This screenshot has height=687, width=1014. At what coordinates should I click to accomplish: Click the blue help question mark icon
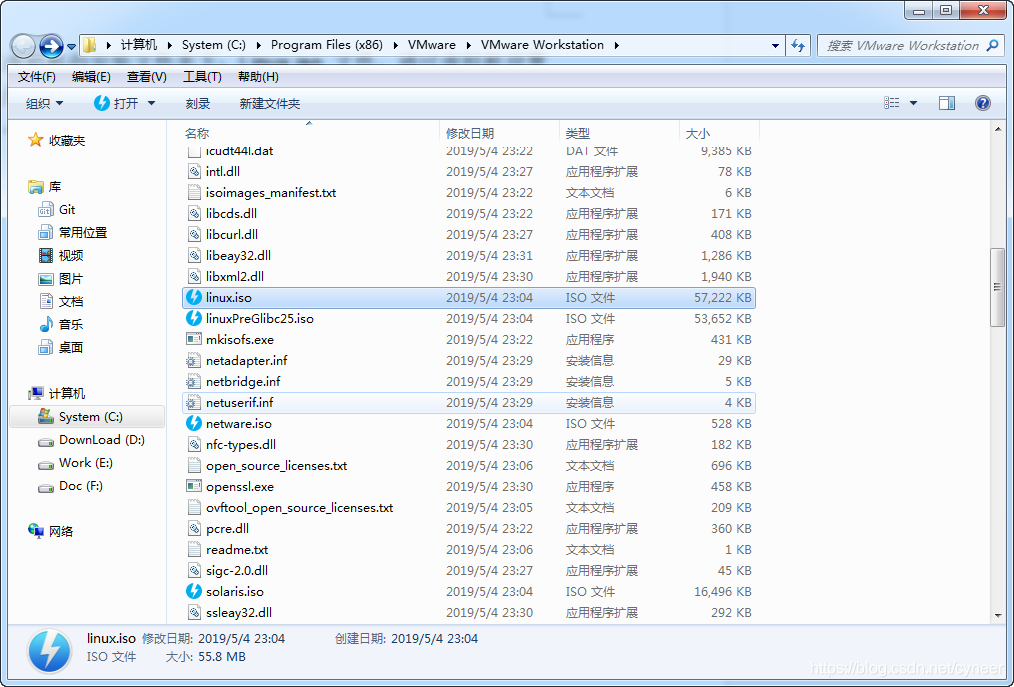[x=982, y=103]
